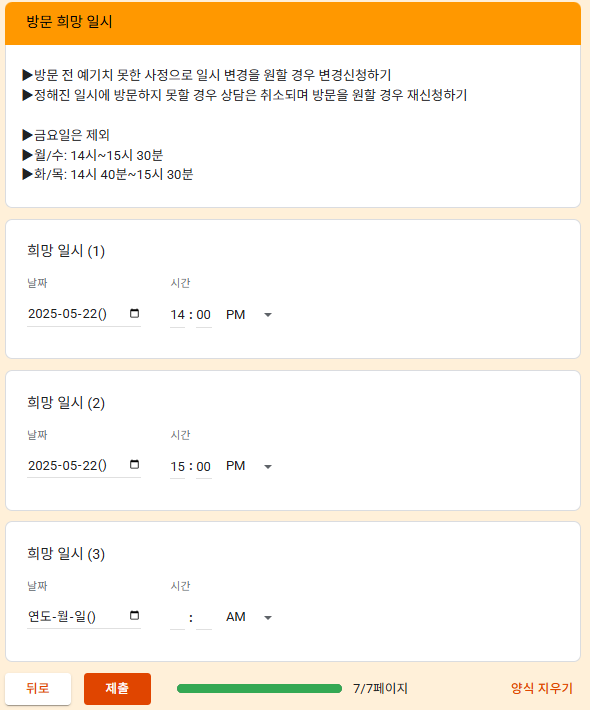The image size is (590, 710).
Task: Select date field 2025-05-22 in 희망 일시 (1)
Action: tap(84, 314)
